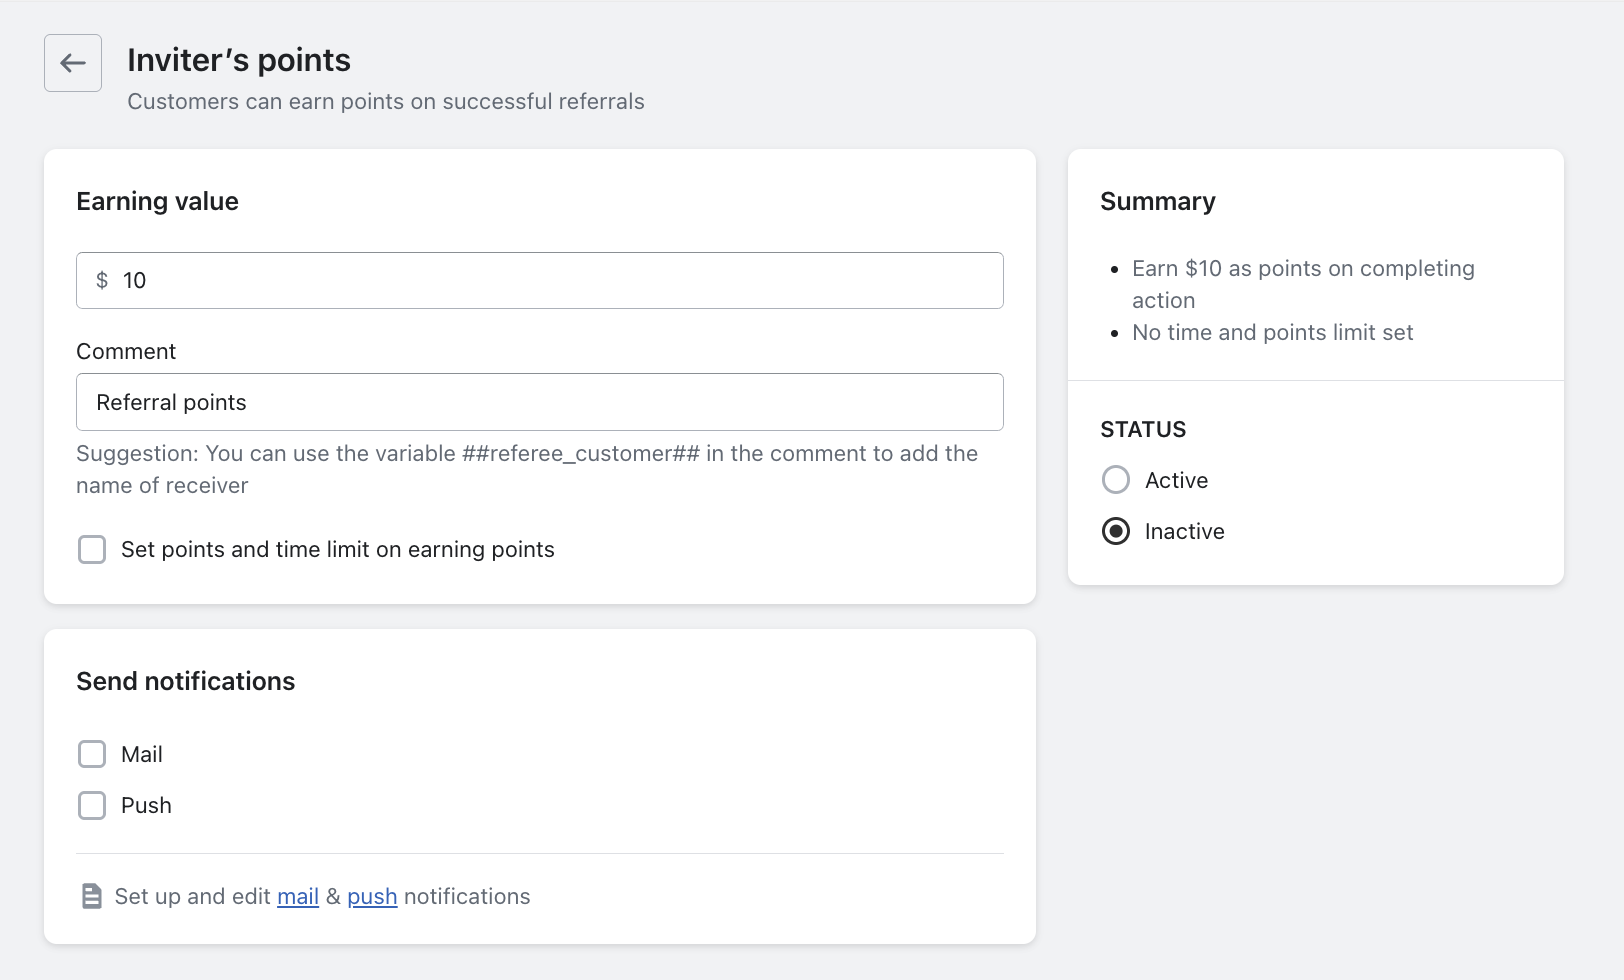Click the Send notifications section heading
The height and width of the screenshot is (980, 1624).
(x=185, y=681)
